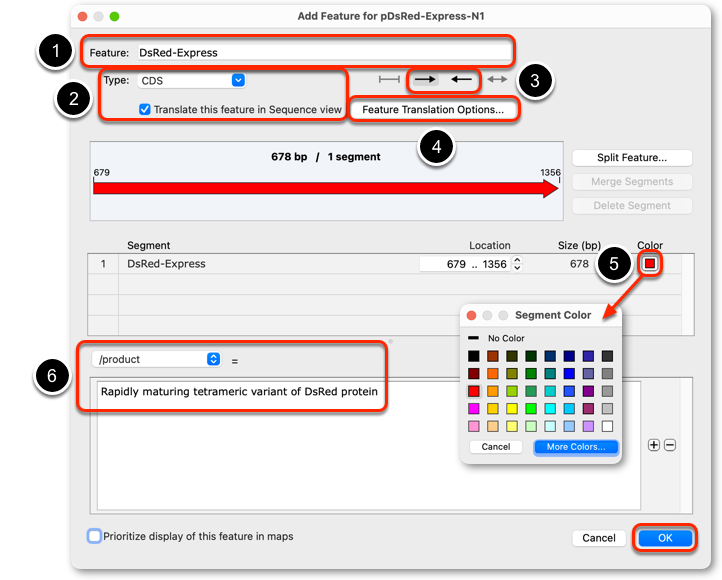Increase segment location with stepper up arrow
The image size is (722, 580).
(518, 260)
